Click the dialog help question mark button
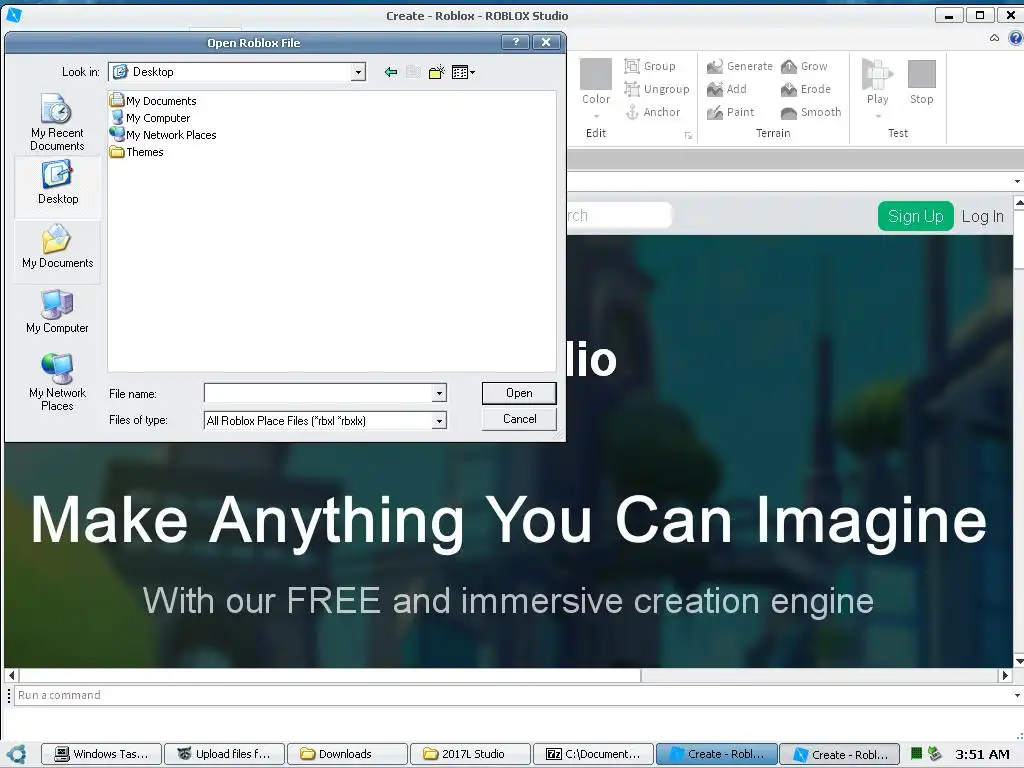Image resolution: width=1024 pixels, height=768 pixels. click(515, 42)
